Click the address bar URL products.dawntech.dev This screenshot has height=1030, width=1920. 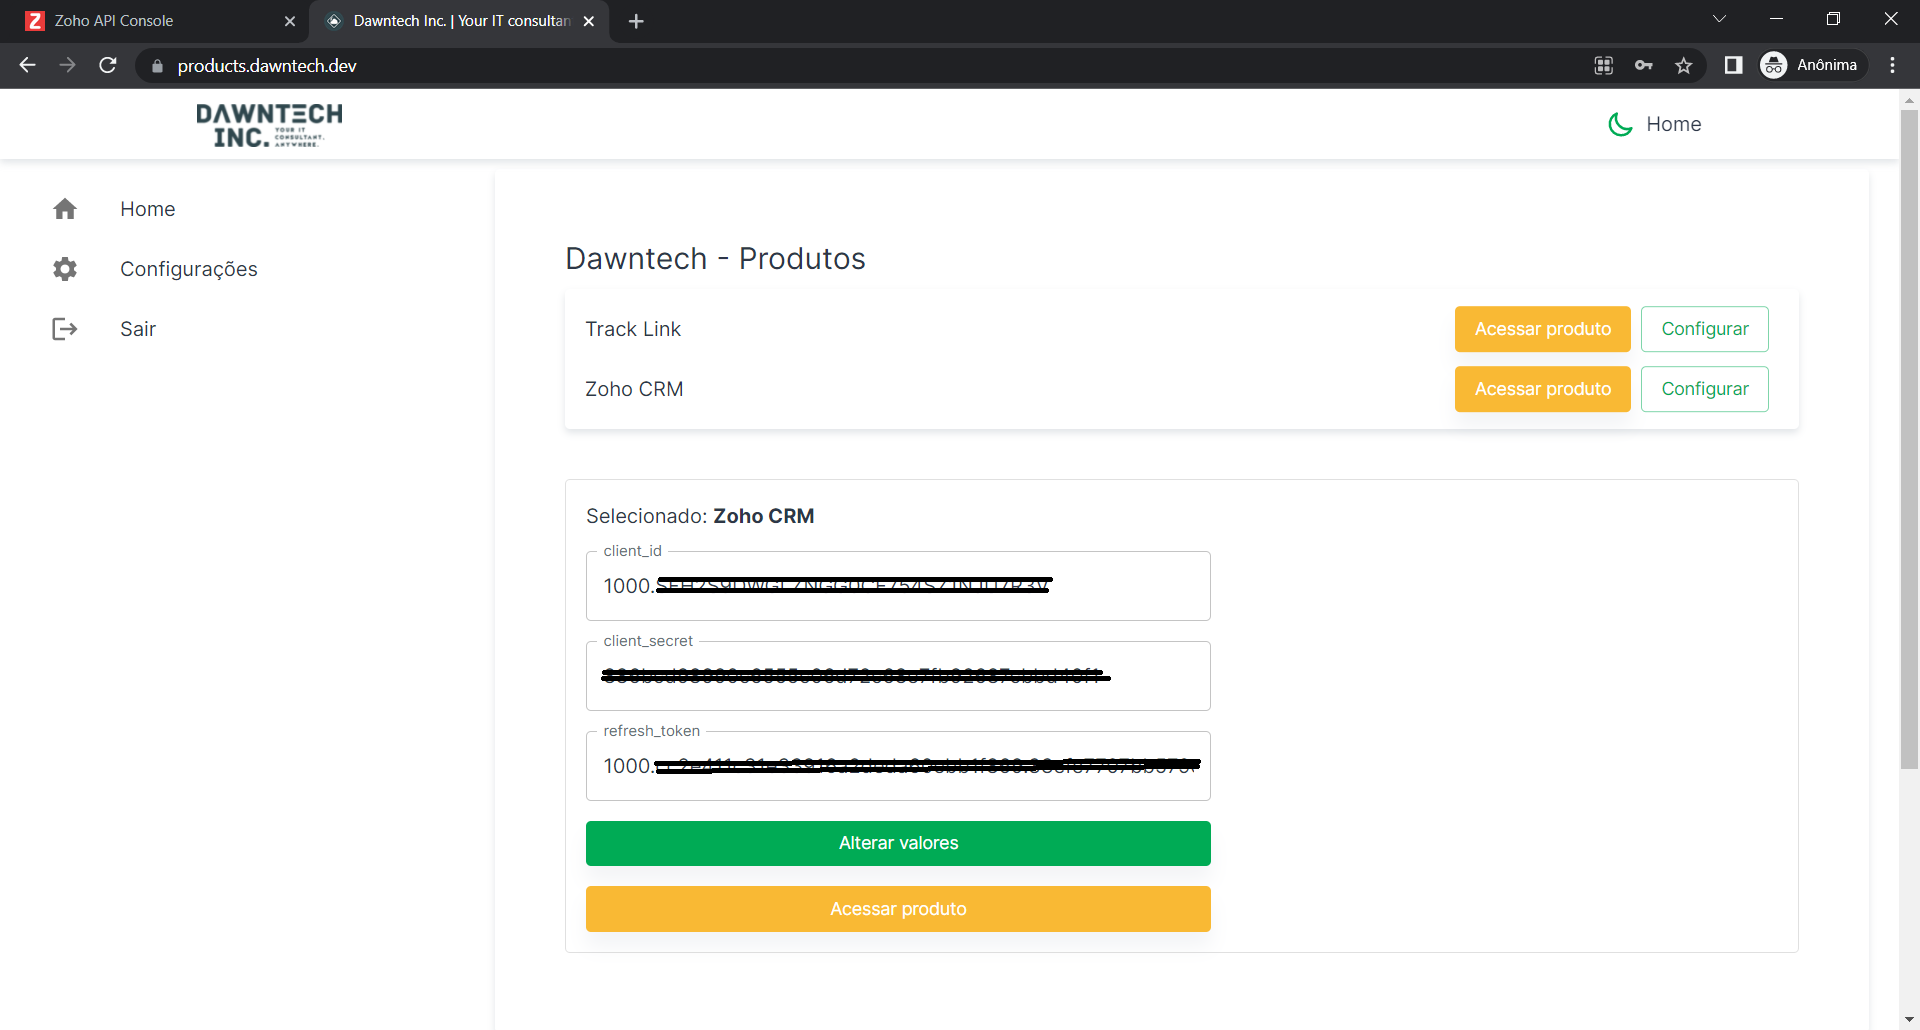267,66
